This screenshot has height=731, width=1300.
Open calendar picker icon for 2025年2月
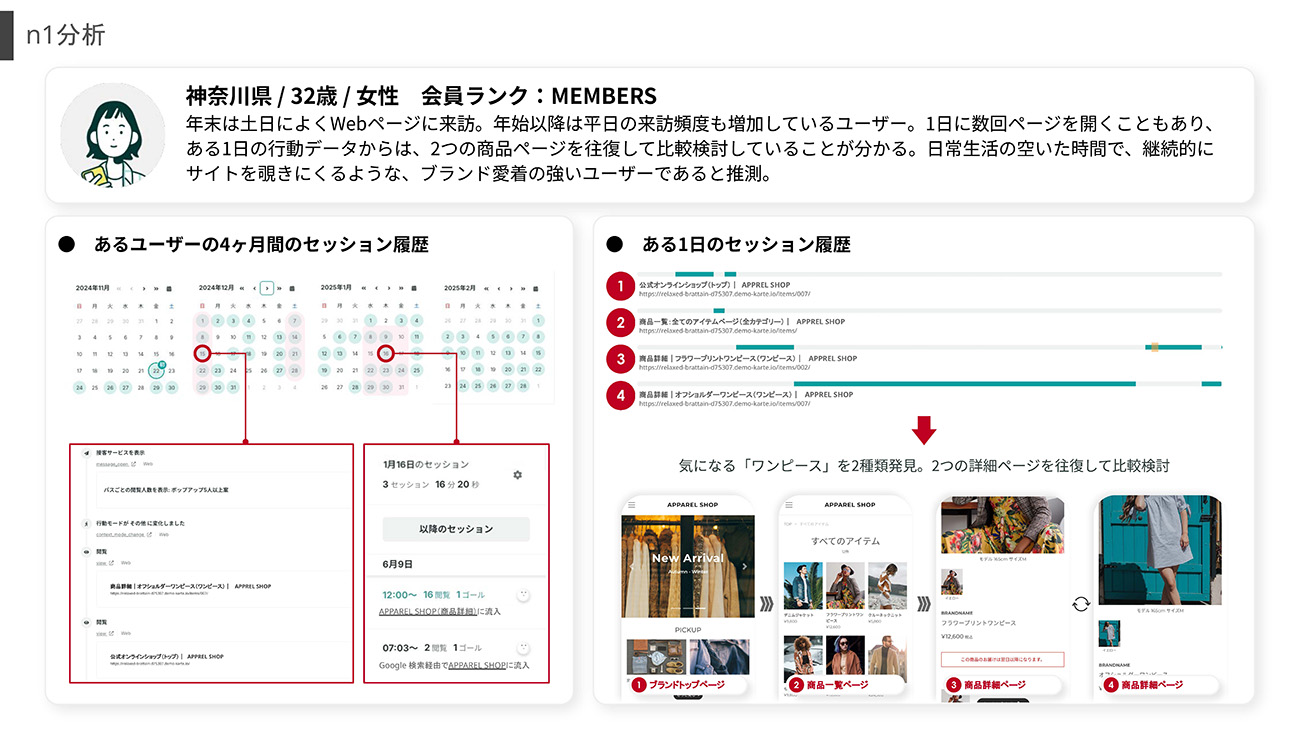click(x=535, y=288)
